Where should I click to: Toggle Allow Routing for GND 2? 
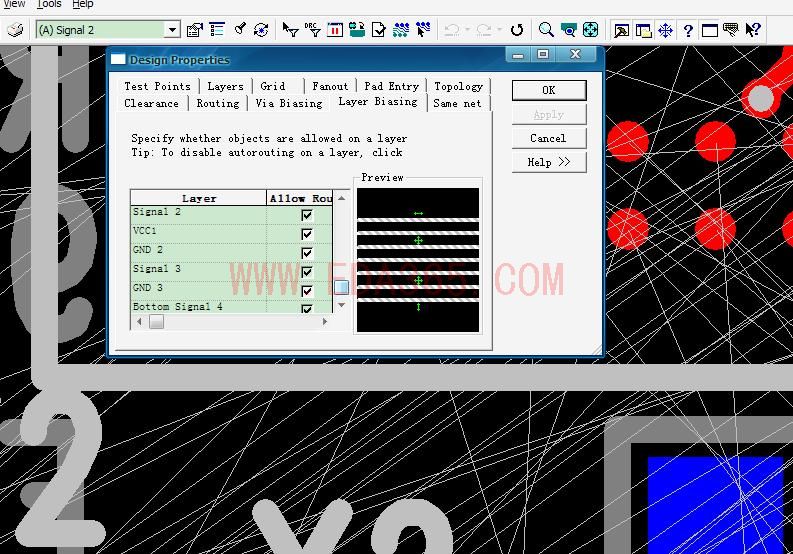coord(306,253)
